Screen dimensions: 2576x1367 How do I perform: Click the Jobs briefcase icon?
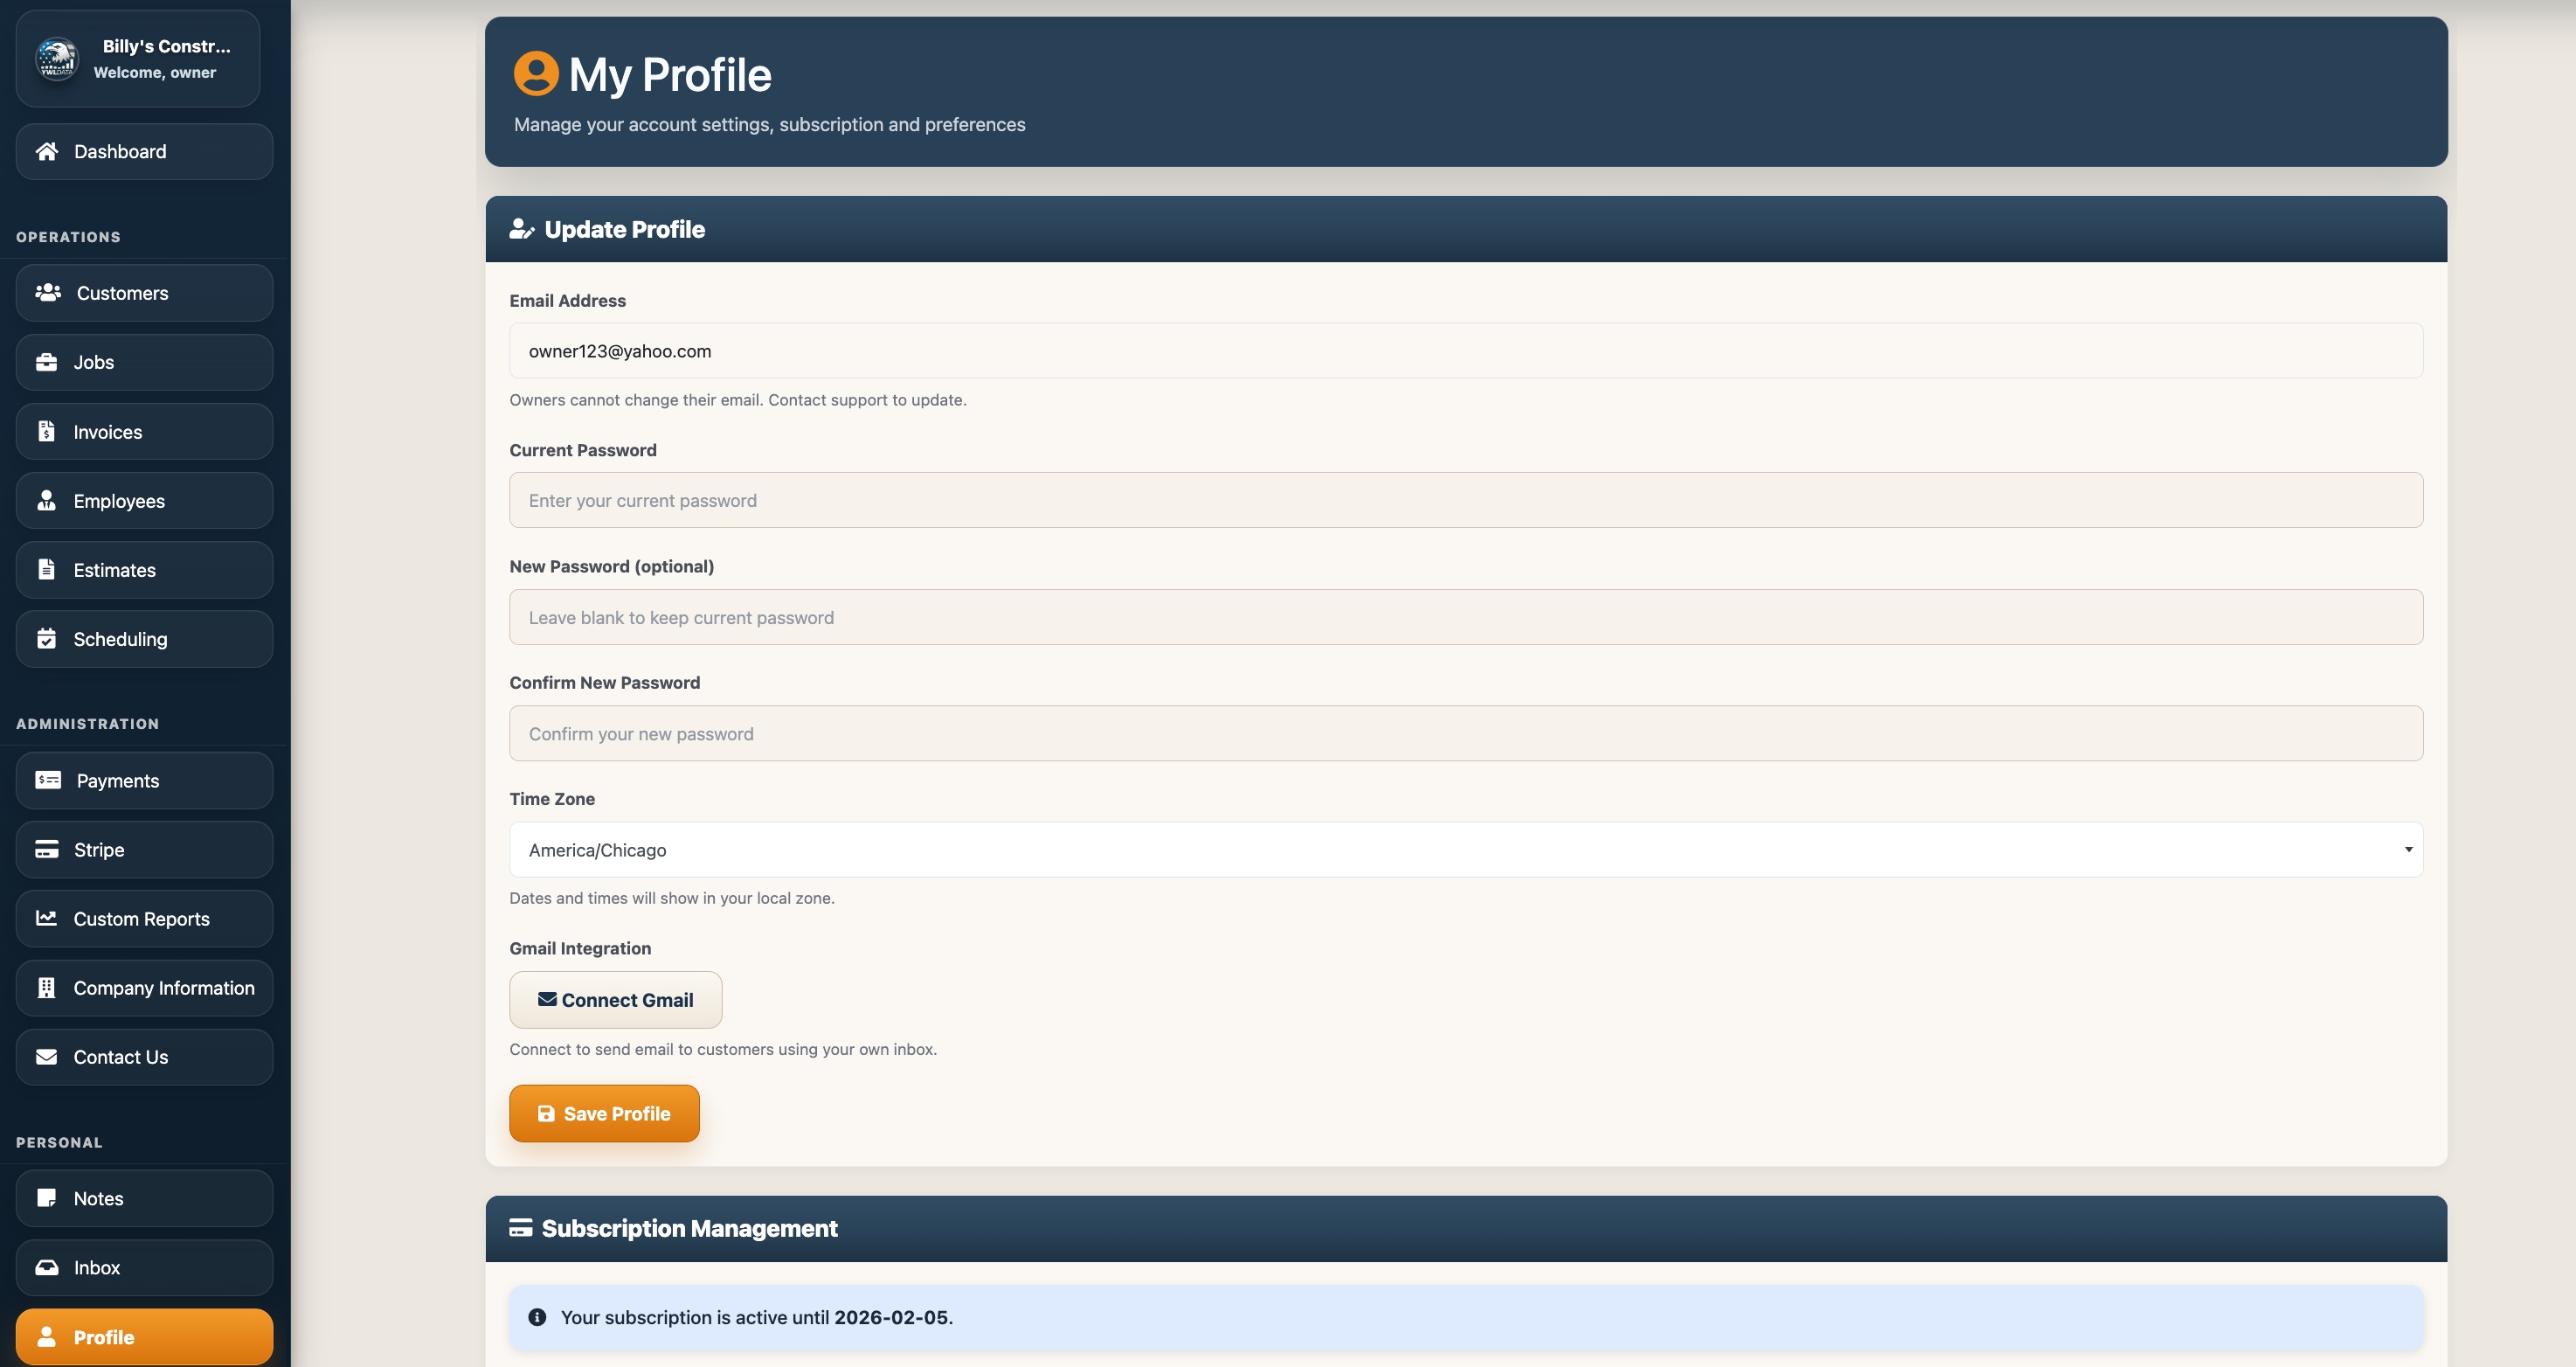(x=46, y=362)
